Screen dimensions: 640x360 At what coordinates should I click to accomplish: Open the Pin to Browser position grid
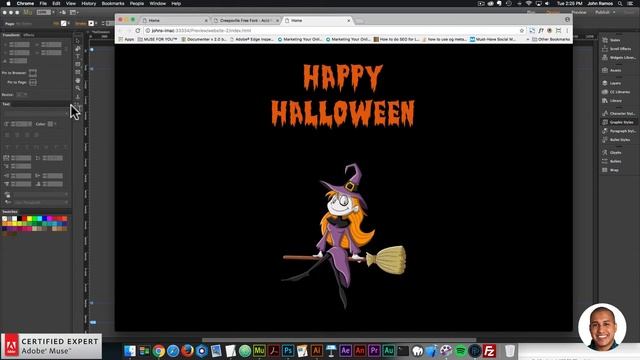(33, 73)
